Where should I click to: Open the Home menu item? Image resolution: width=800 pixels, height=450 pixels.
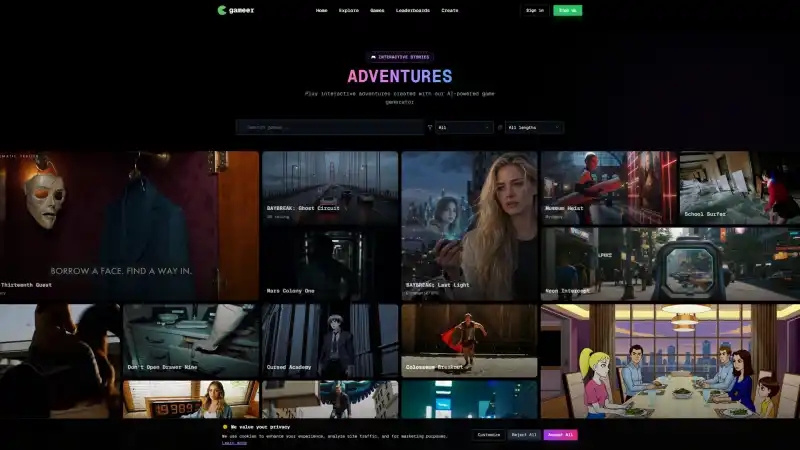(x=321, y=10)
